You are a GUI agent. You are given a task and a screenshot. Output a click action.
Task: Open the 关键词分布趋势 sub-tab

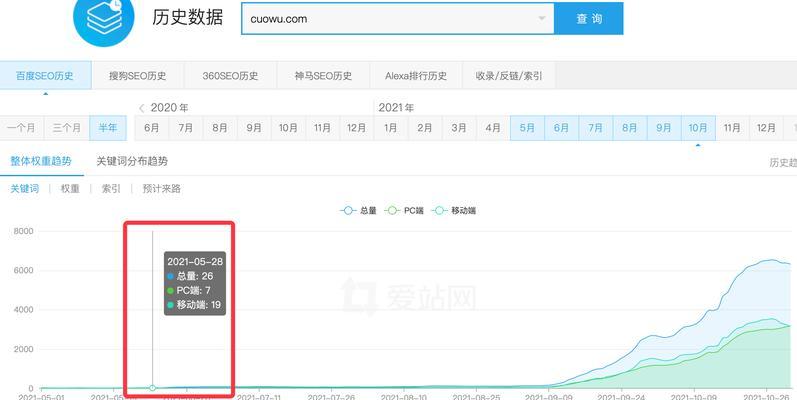pos(132,161)
